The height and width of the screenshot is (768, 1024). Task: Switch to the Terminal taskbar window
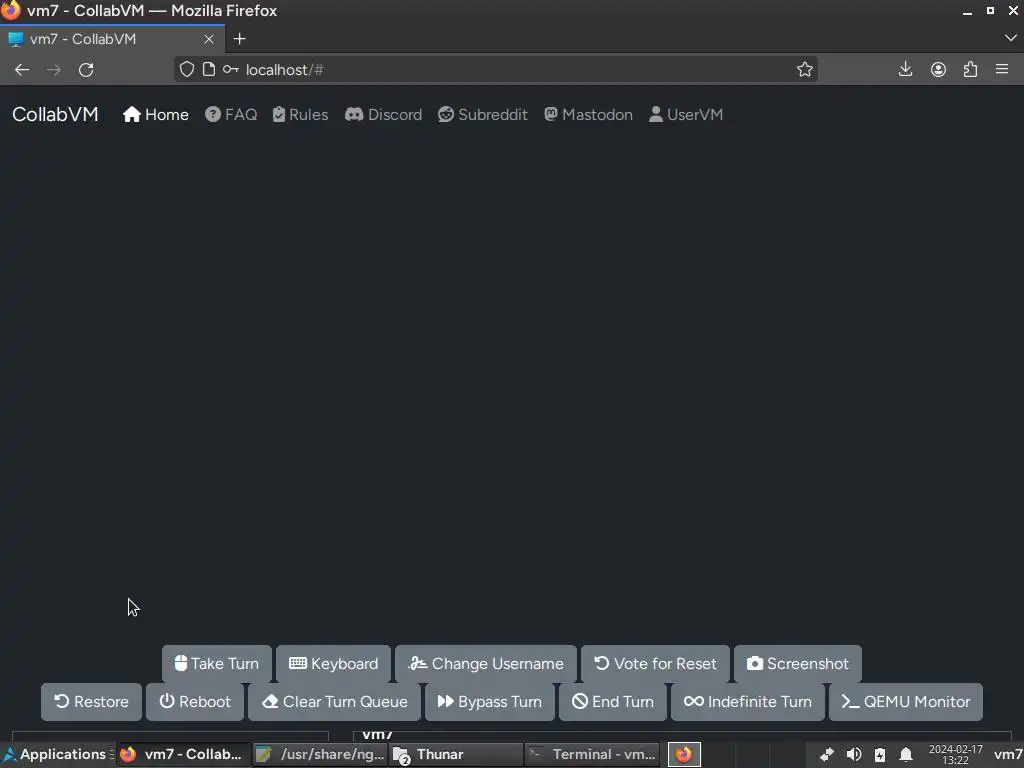pos(592,754)
